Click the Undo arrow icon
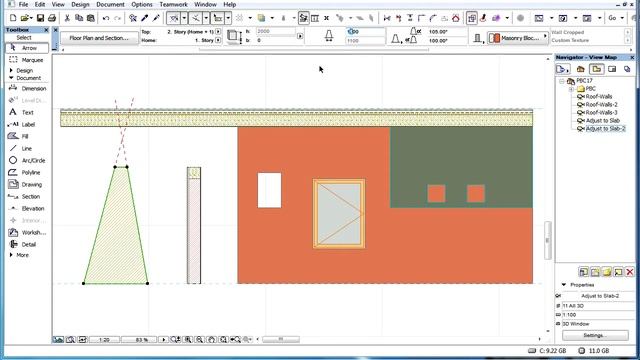640x360 pixels. [x=106, y=18]
